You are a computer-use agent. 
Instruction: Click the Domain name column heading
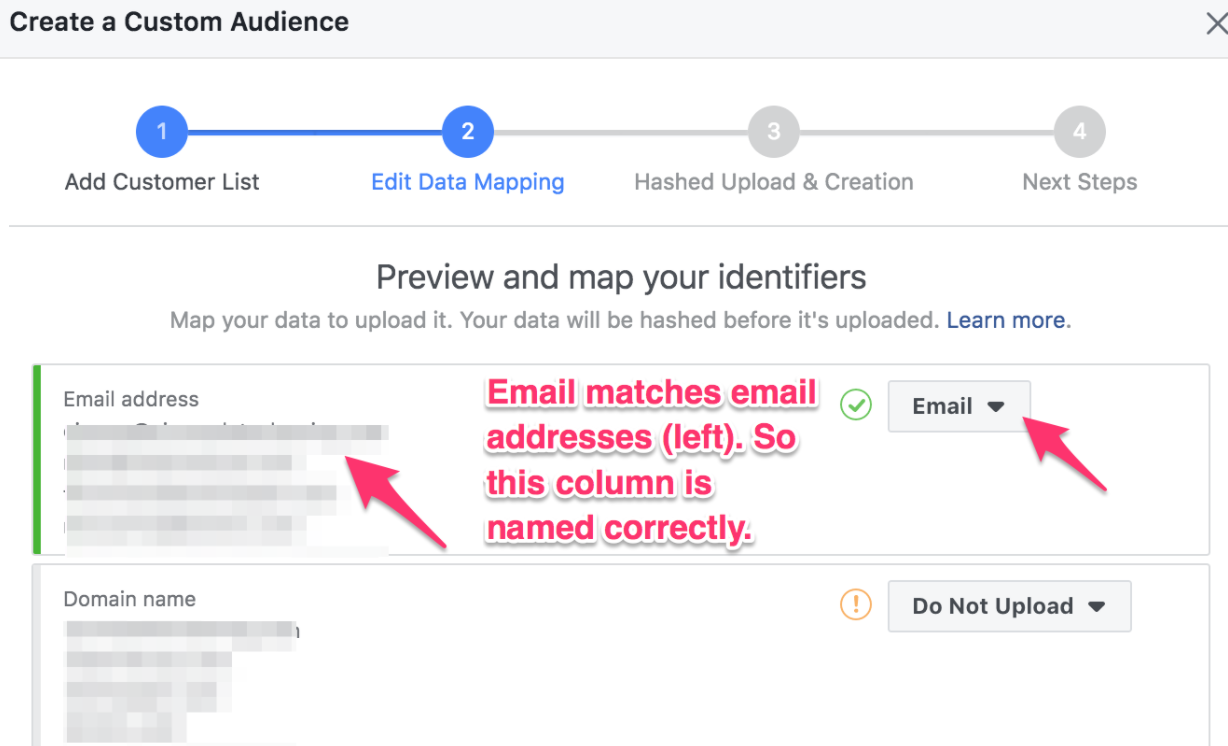click(x=129, y=599)
